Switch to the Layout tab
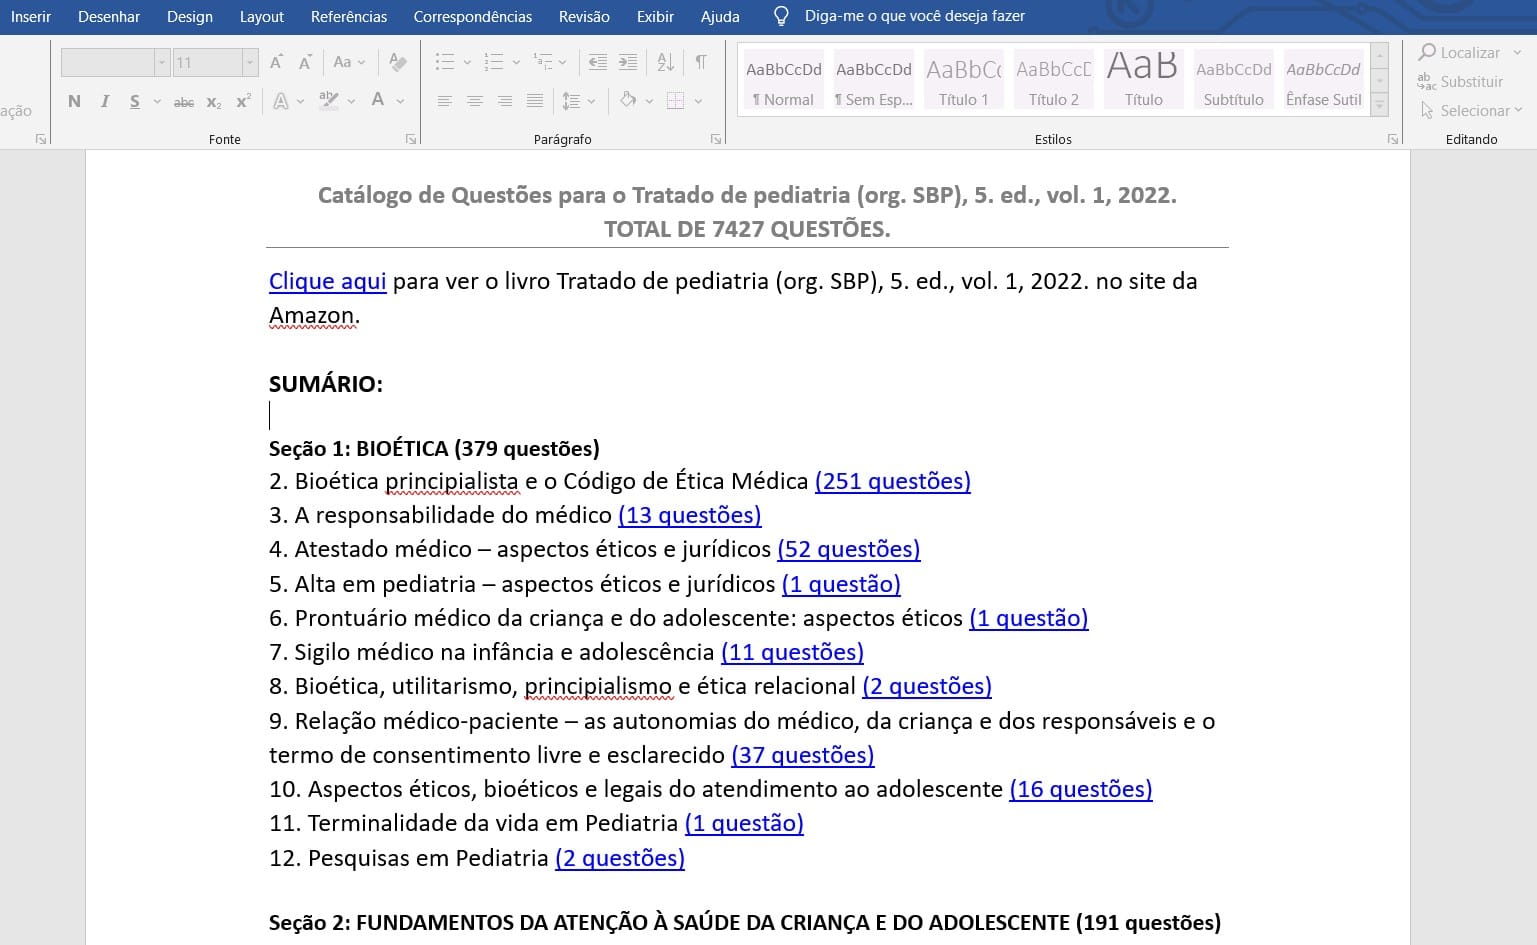Image resolution: width=1537 pixels, height=945 pixels. (x=262, y=17)
